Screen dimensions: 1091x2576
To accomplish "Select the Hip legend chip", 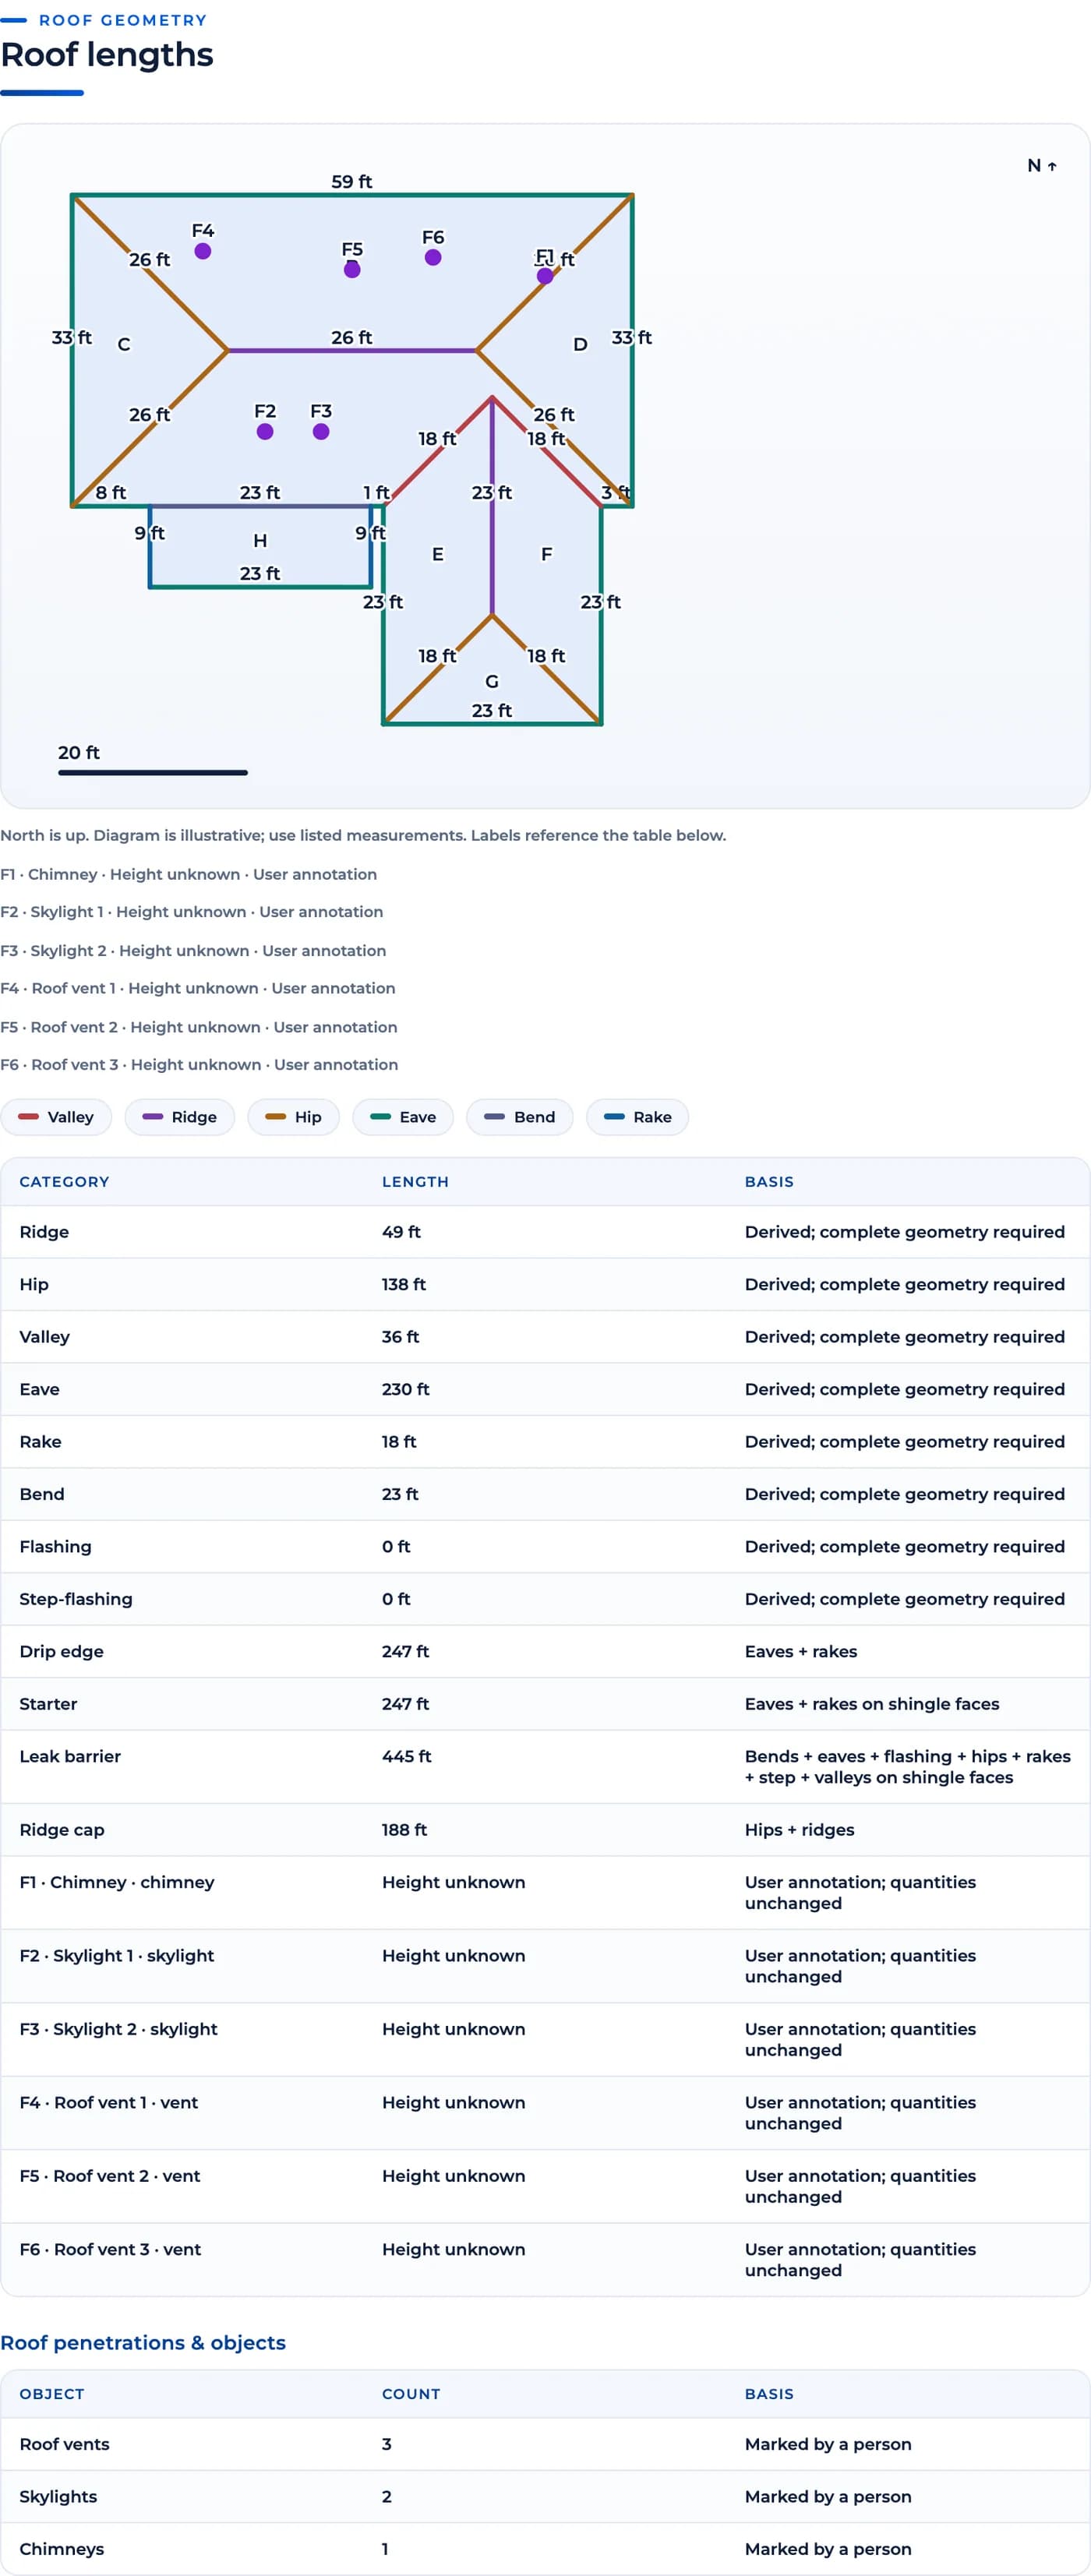I will [294, 1117].
